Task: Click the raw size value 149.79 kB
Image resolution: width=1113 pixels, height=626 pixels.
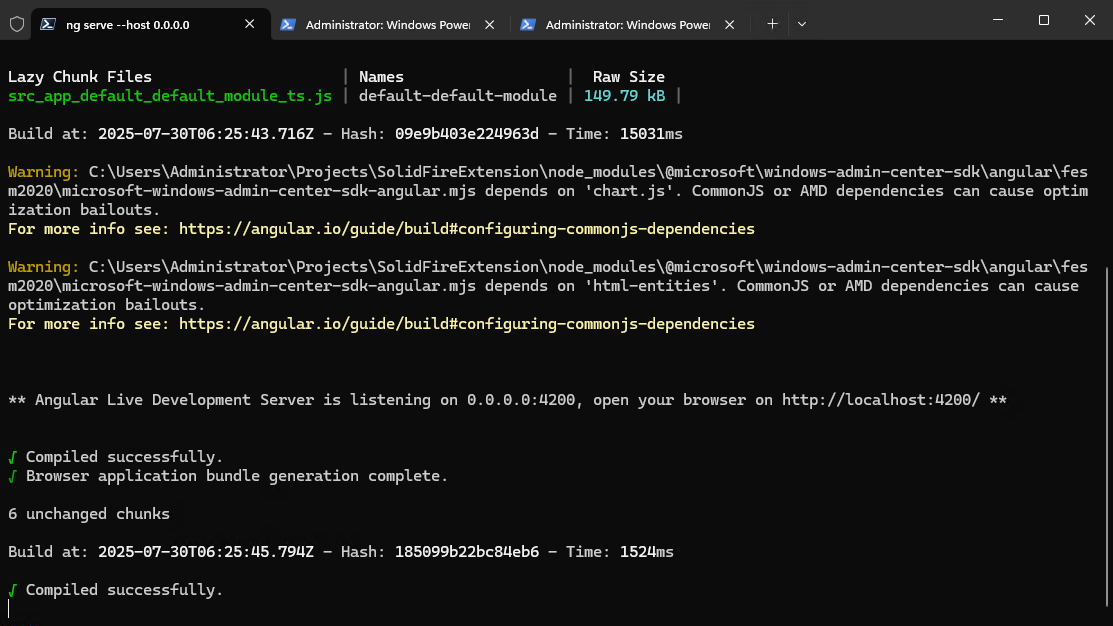Action: [624, 96]
